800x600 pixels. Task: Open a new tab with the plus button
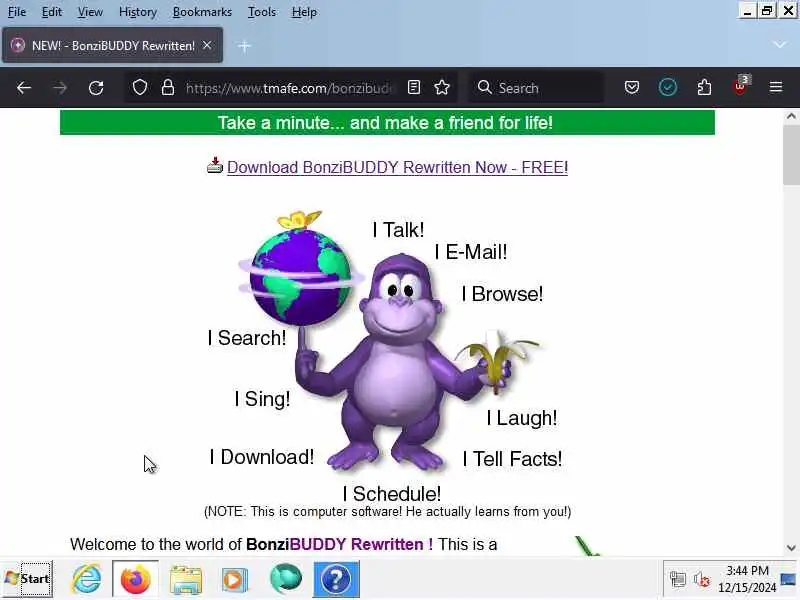244,46
